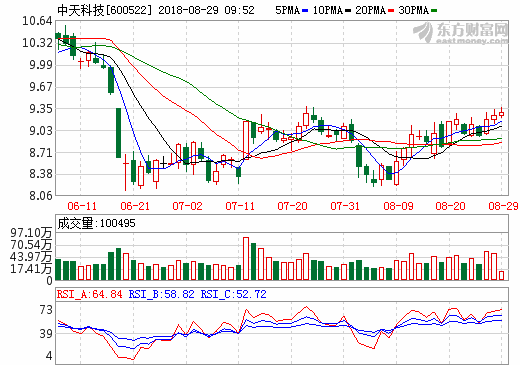520x365 pixels.
Task: Click the last small red volume bar on 08-29
Action: point(502,275)
